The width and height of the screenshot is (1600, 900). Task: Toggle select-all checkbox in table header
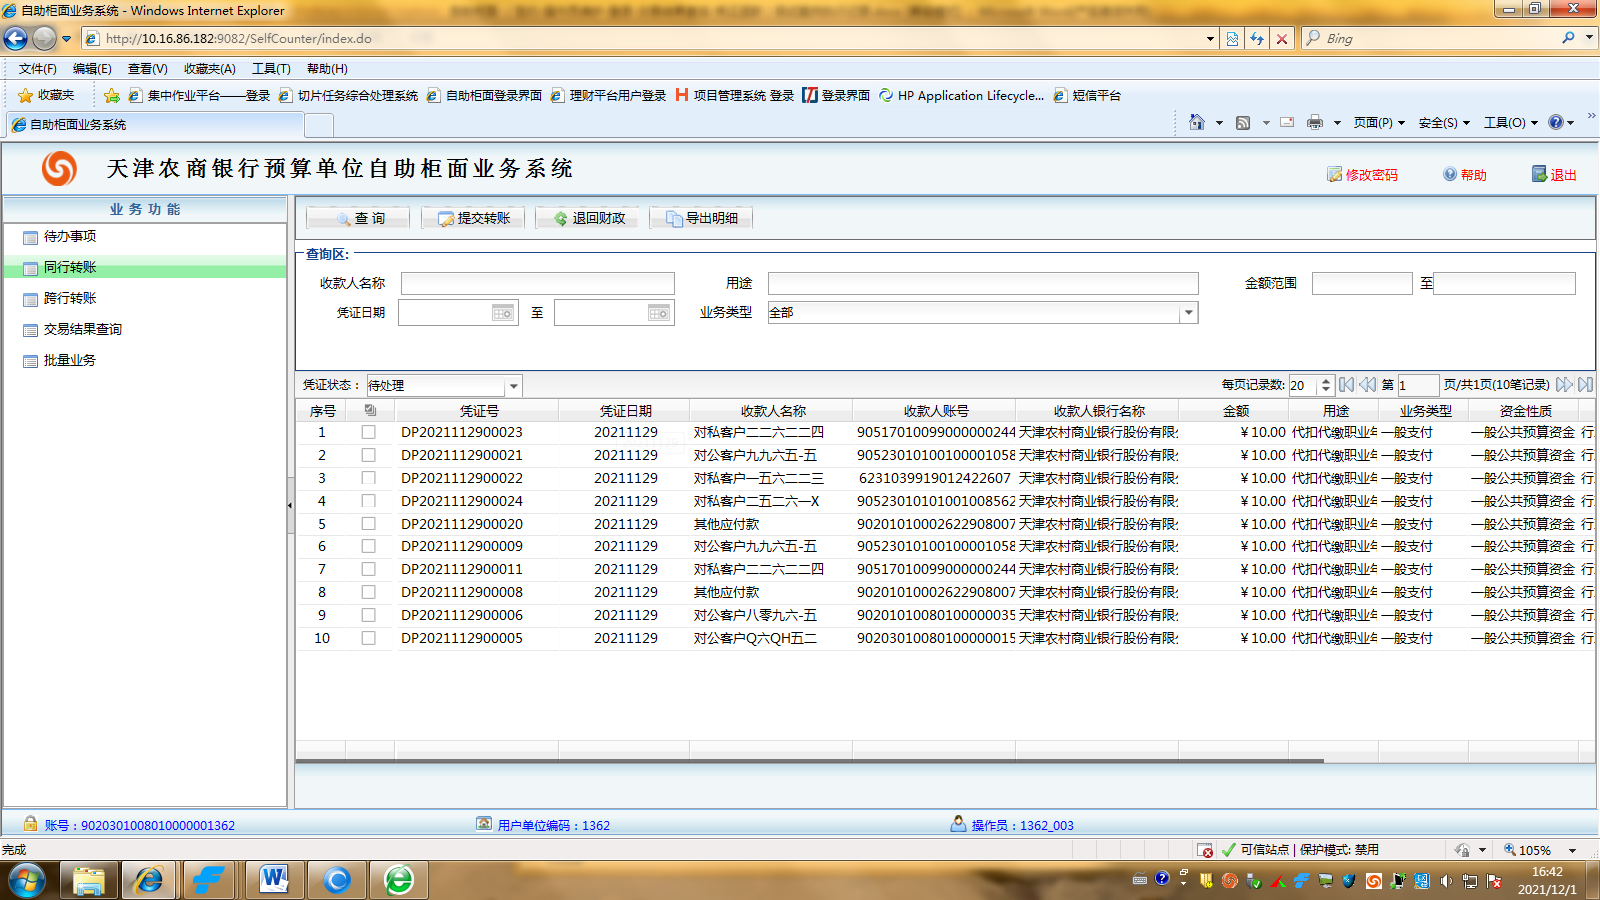[x=370, y=410]
